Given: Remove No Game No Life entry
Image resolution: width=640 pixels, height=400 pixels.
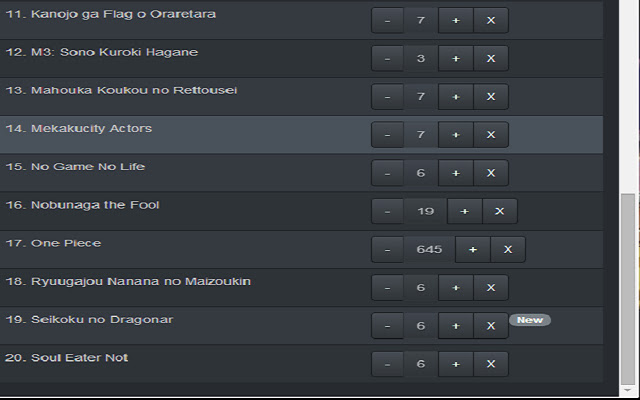Looking at the screenshot, I should click(x=491, y=174).
